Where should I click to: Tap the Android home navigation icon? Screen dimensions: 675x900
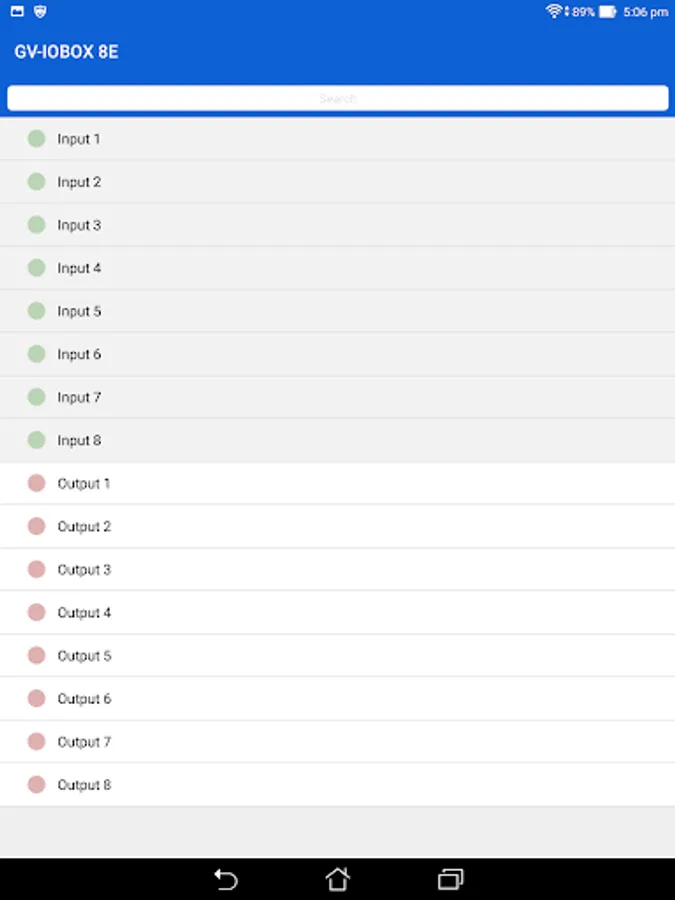pos(338,879)
